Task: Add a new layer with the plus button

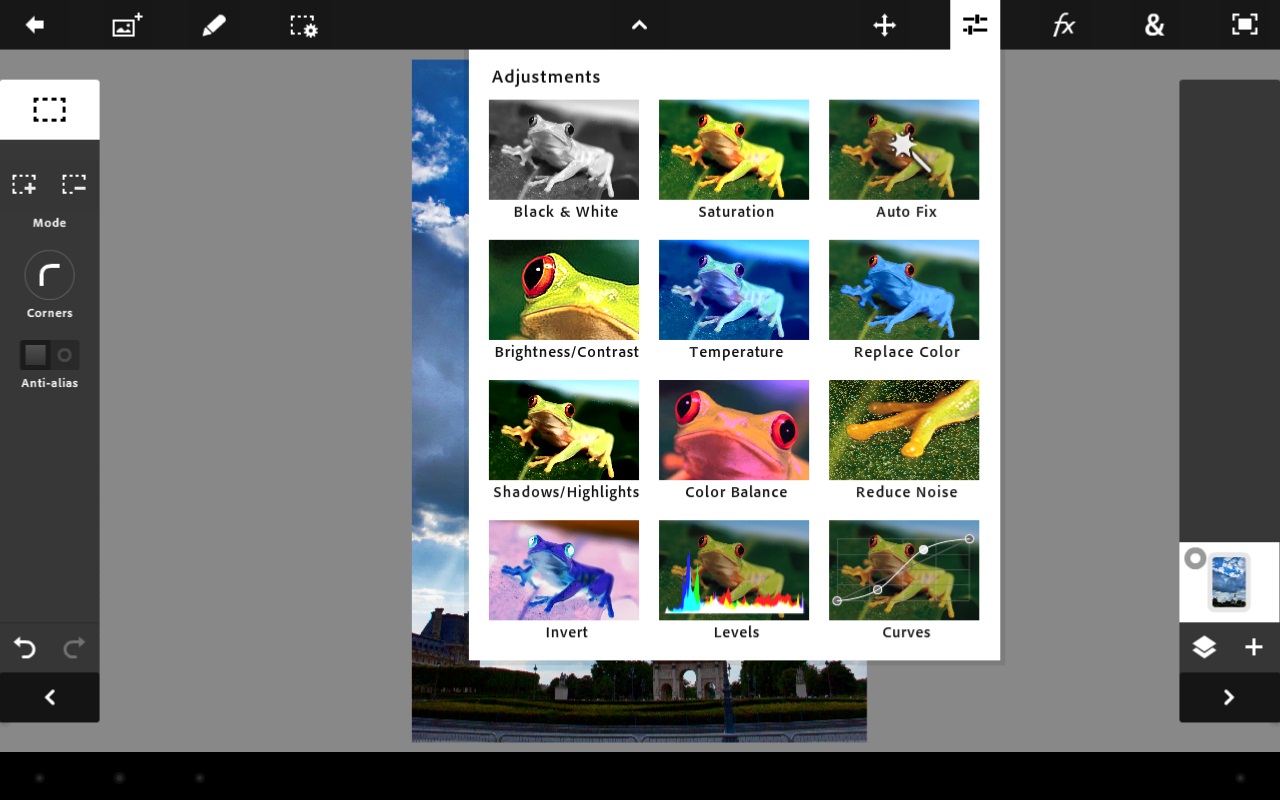Action: point(1253,648)
